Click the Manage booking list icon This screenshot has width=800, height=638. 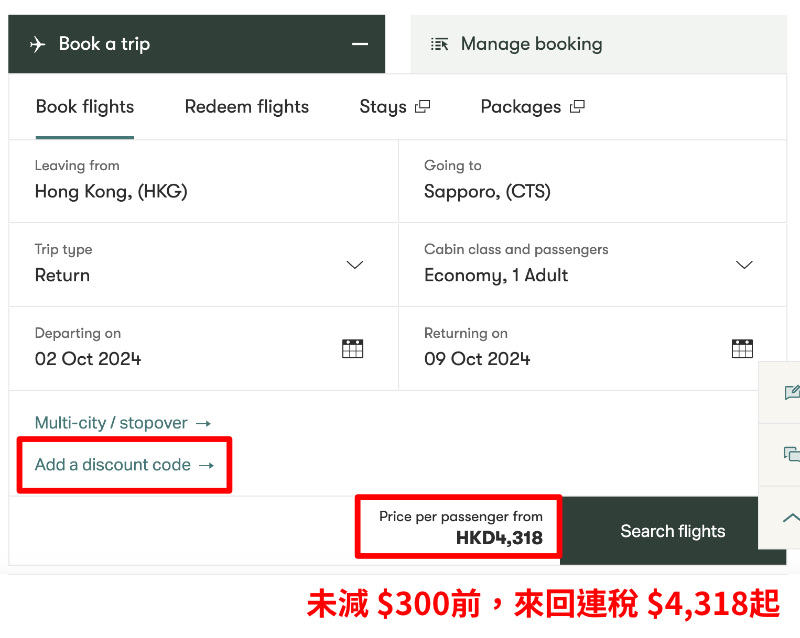point(439,44)
